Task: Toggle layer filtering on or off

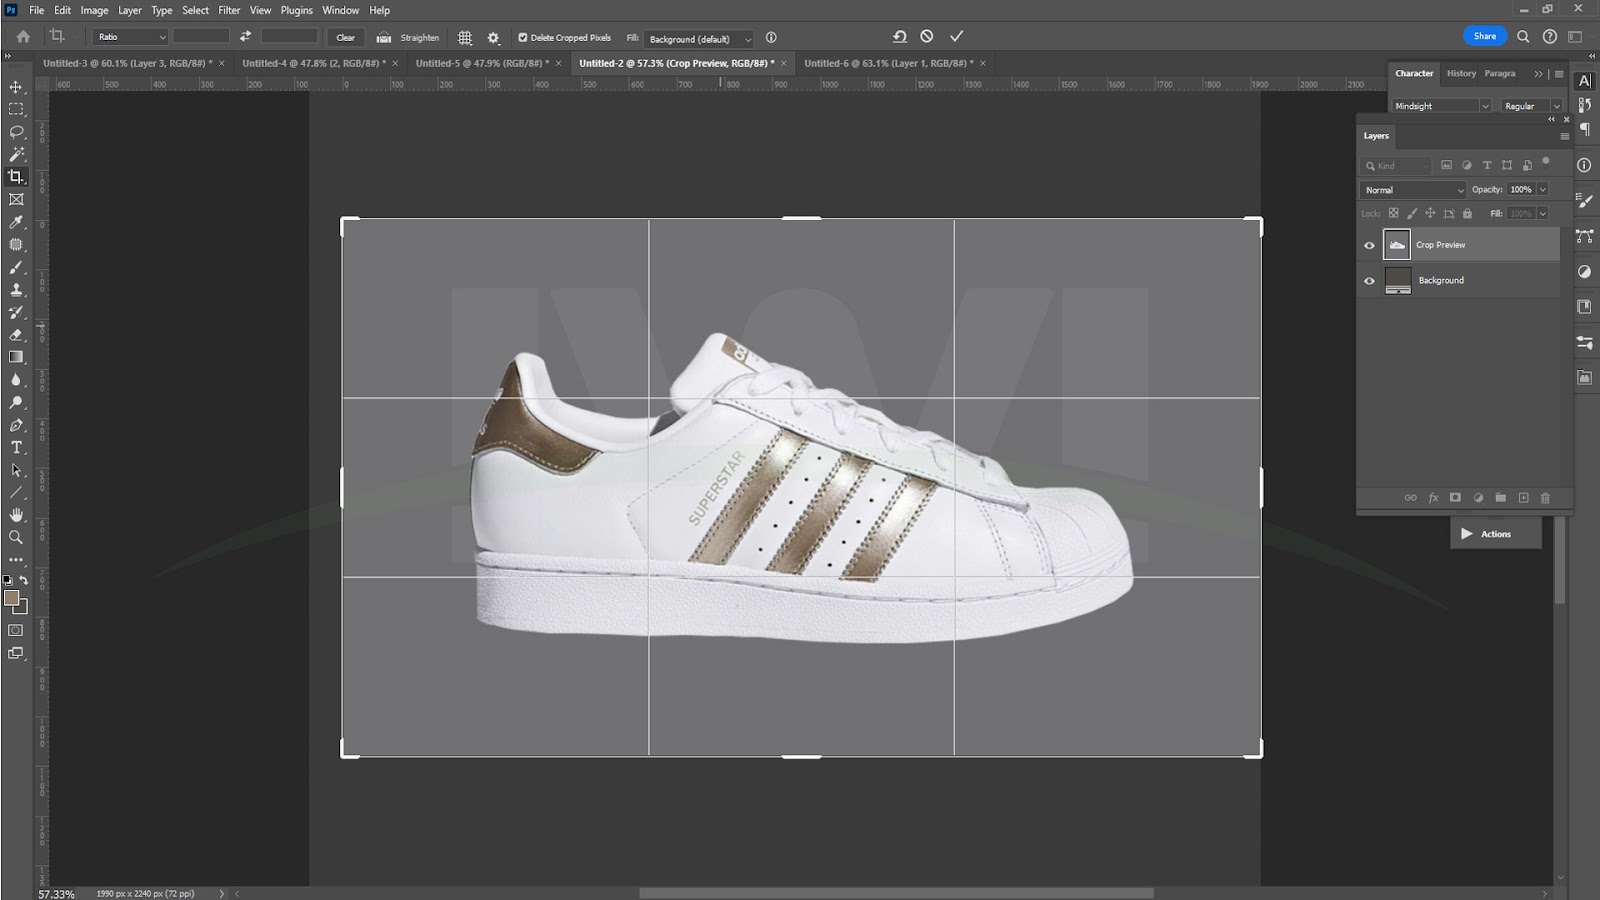Action: pyautogui.click(x=1545, y=161)
